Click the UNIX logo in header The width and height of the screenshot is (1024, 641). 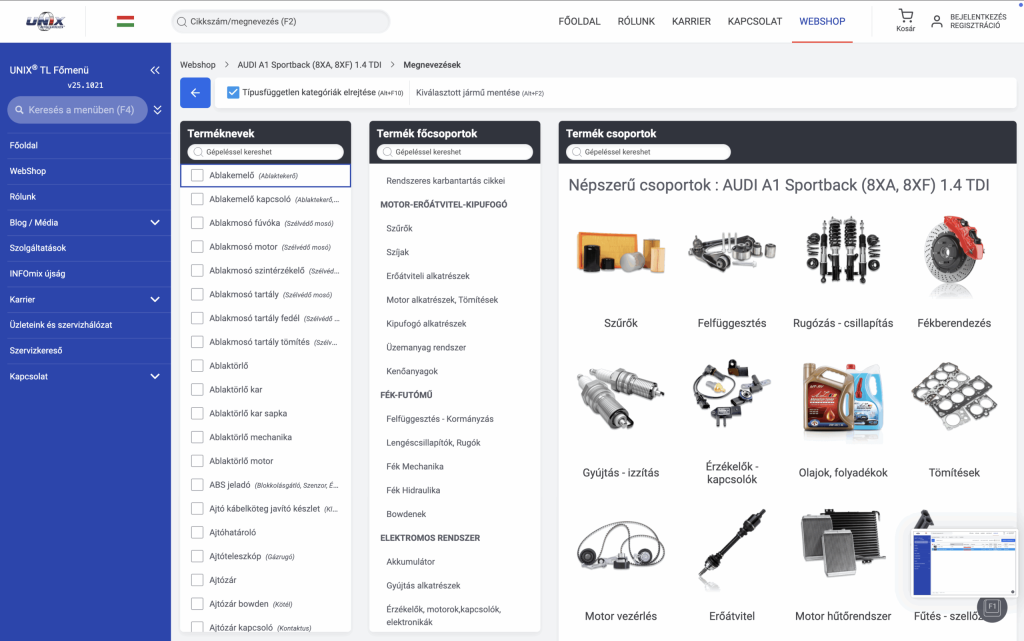point(44,21)
